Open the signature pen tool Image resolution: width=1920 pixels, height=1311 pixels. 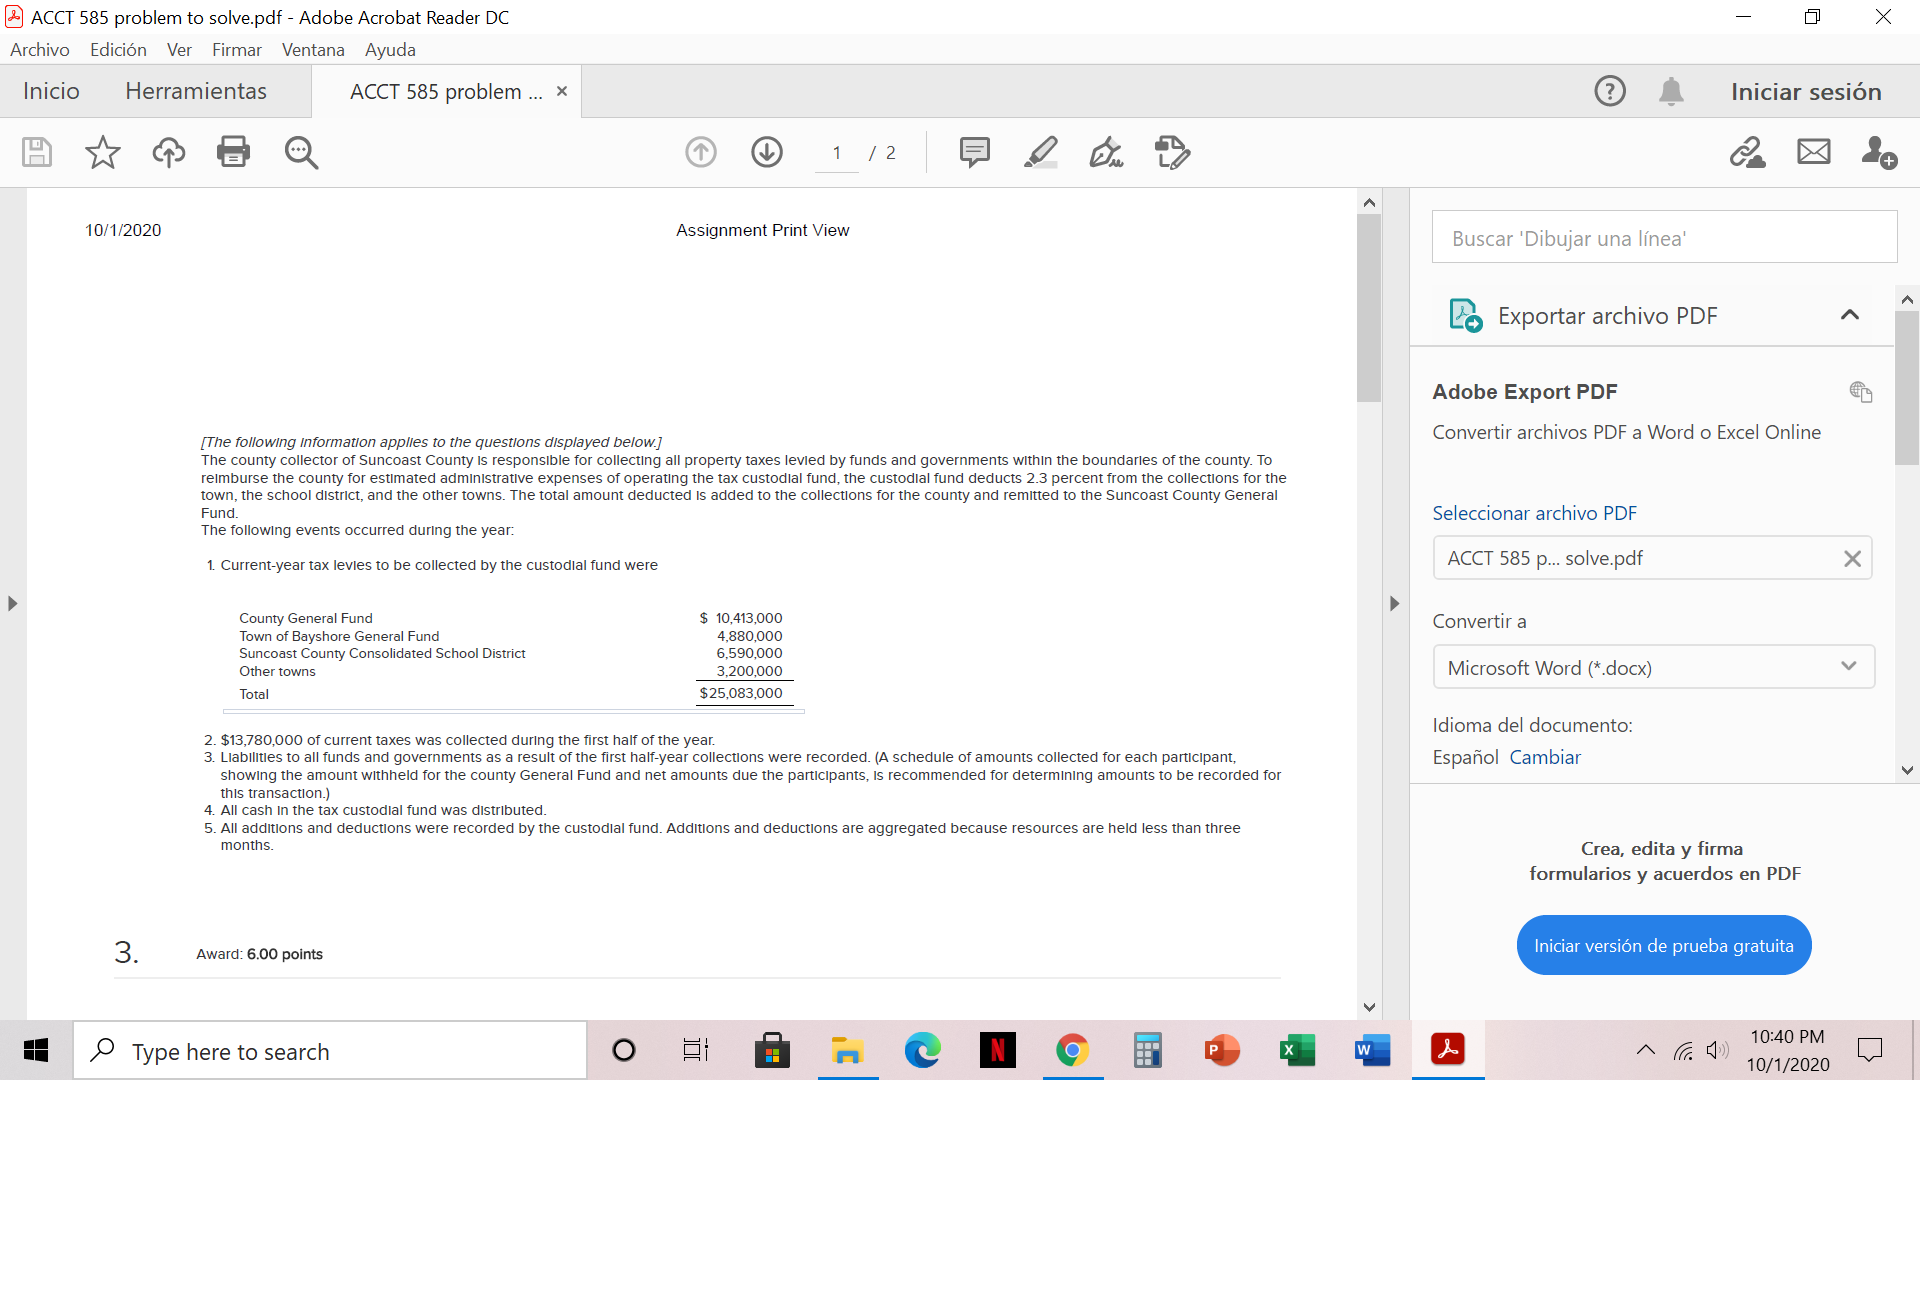(1105, 152)
